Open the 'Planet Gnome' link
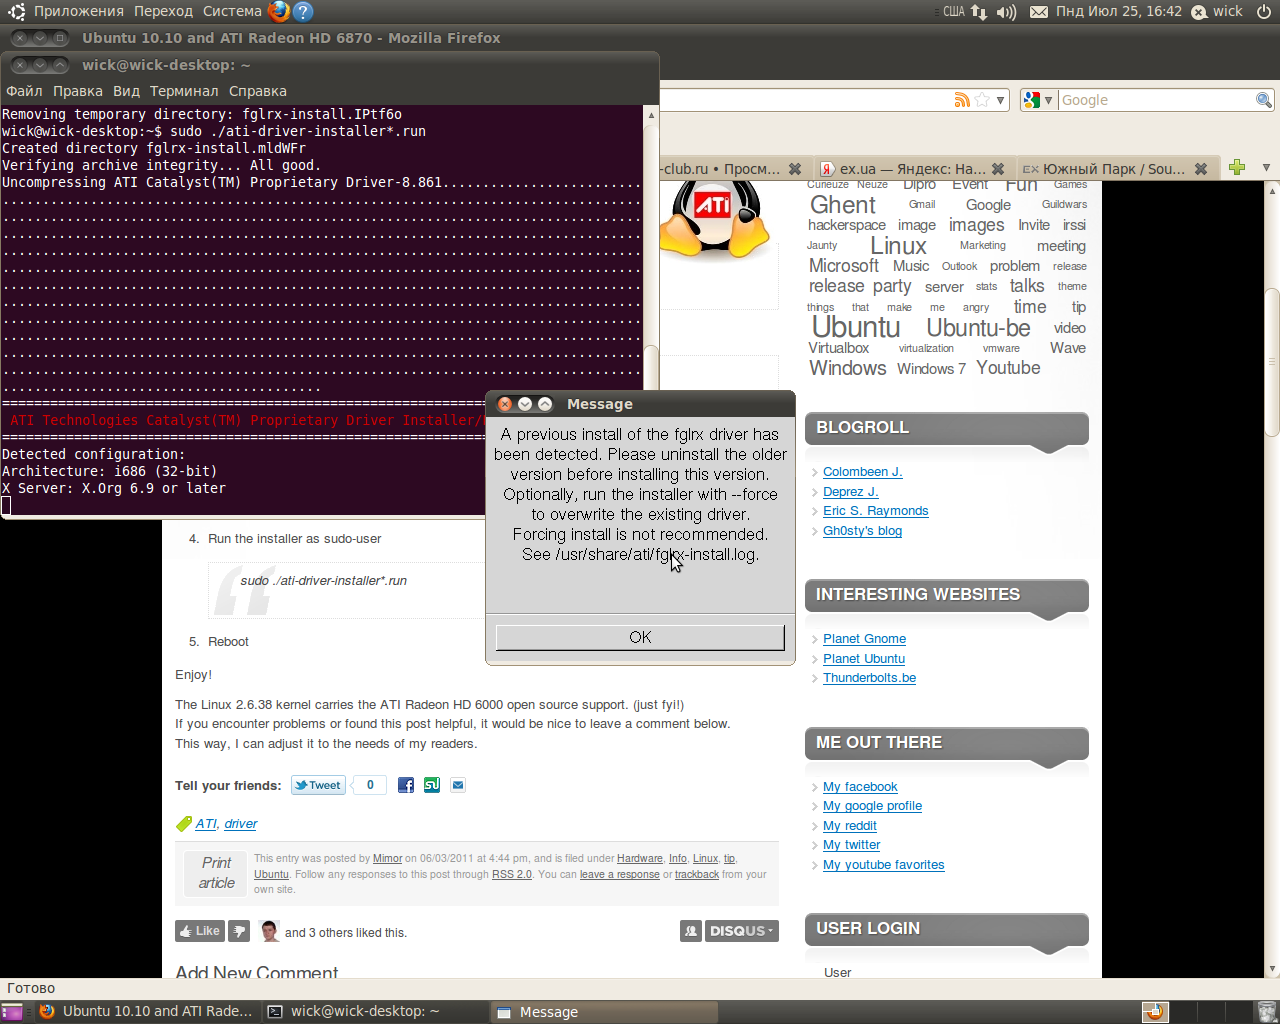Screen dimensions: 1280x1024 865,639
